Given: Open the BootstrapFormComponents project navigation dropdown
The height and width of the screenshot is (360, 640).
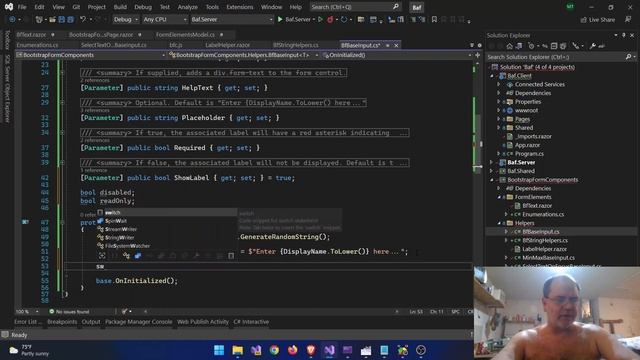Looking at the screenshot, I should tap(91, 55).
